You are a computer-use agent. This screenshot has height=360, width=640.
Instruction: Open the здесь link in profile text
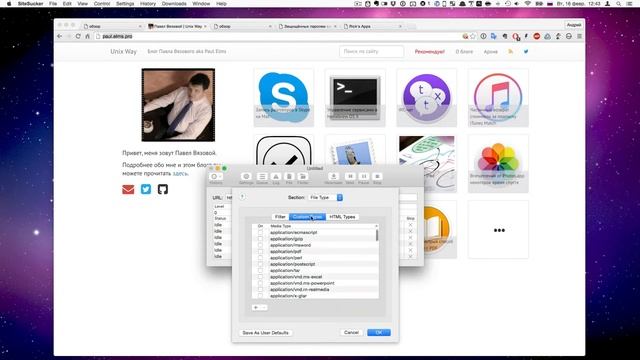click(x=180, y=173)
